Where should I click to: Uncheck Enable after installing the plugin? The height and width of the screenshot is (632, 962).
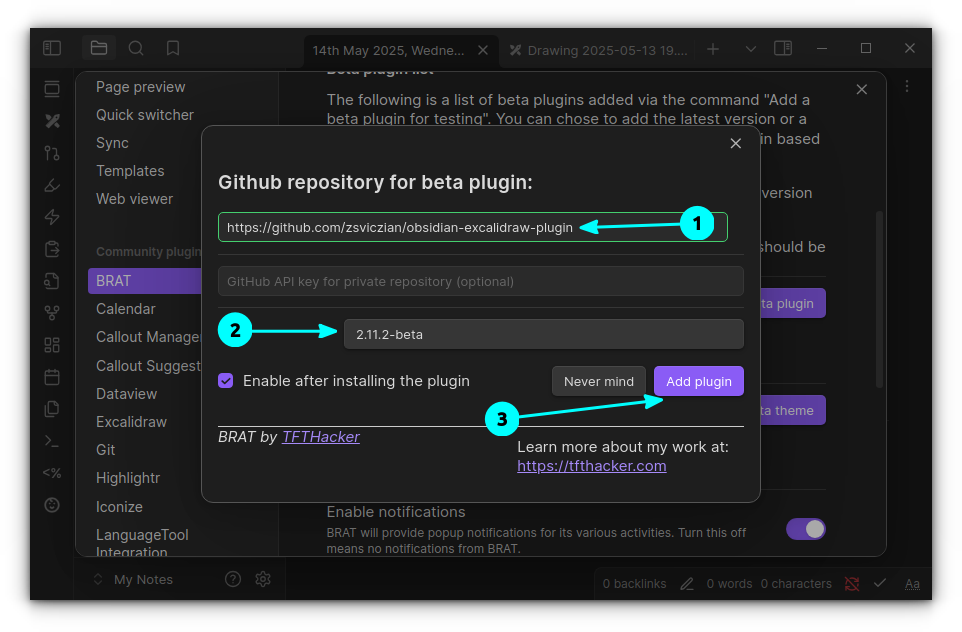coord(226,381)
